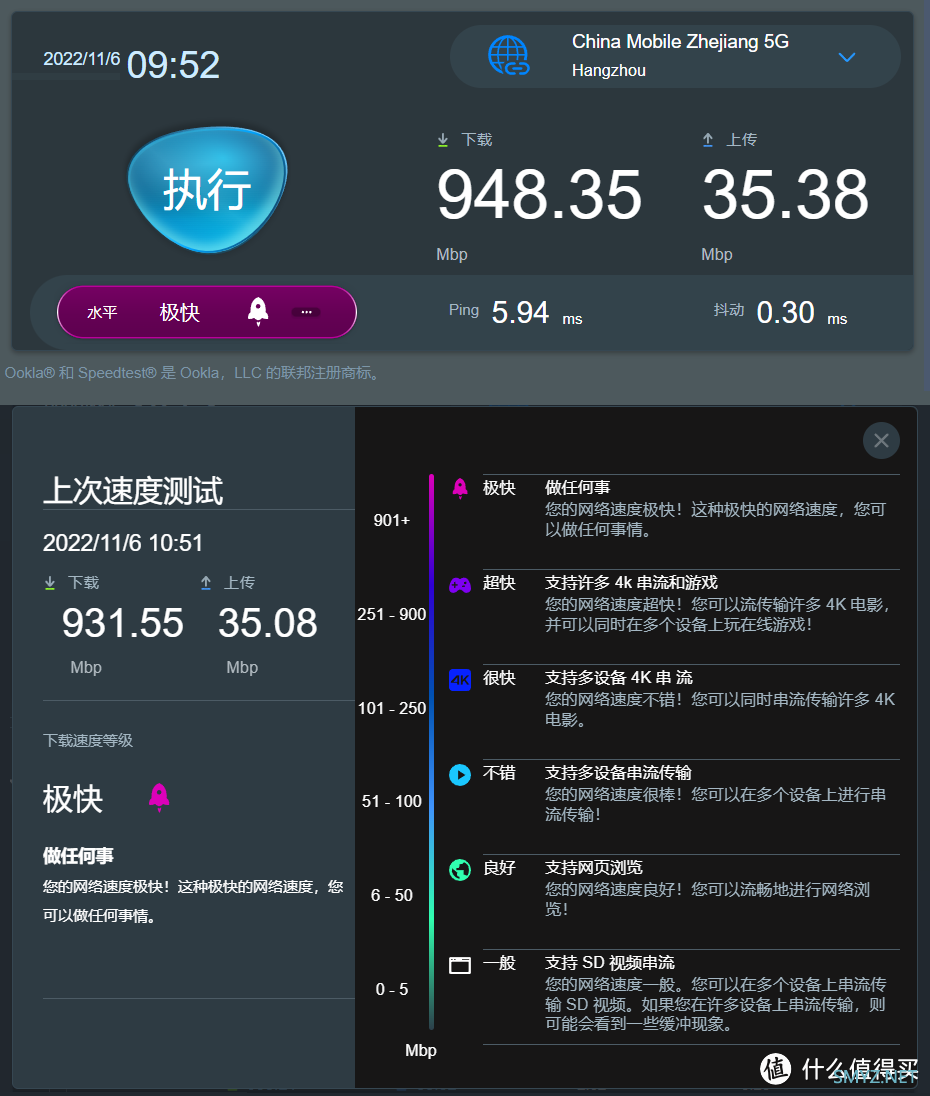Click the play icon in 不错 tier row
930x1096 pixels.
tap(460, 774)
